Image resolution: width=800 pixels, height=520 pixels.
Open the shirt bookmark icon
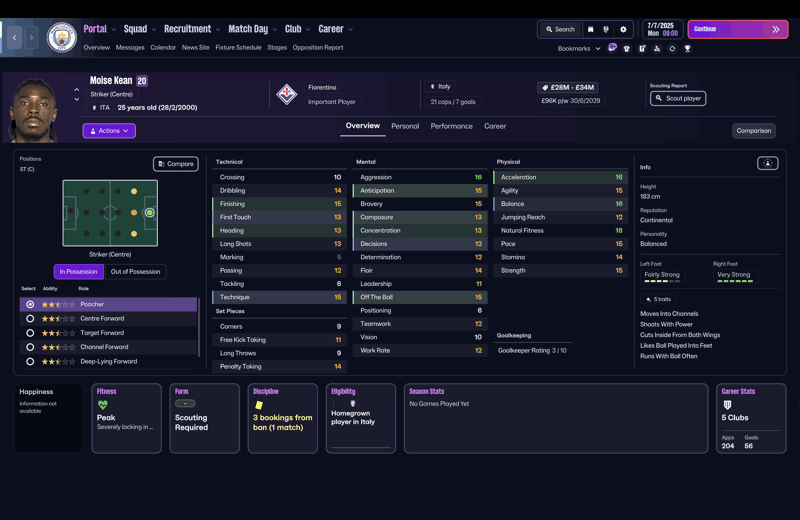click(627, 48)
